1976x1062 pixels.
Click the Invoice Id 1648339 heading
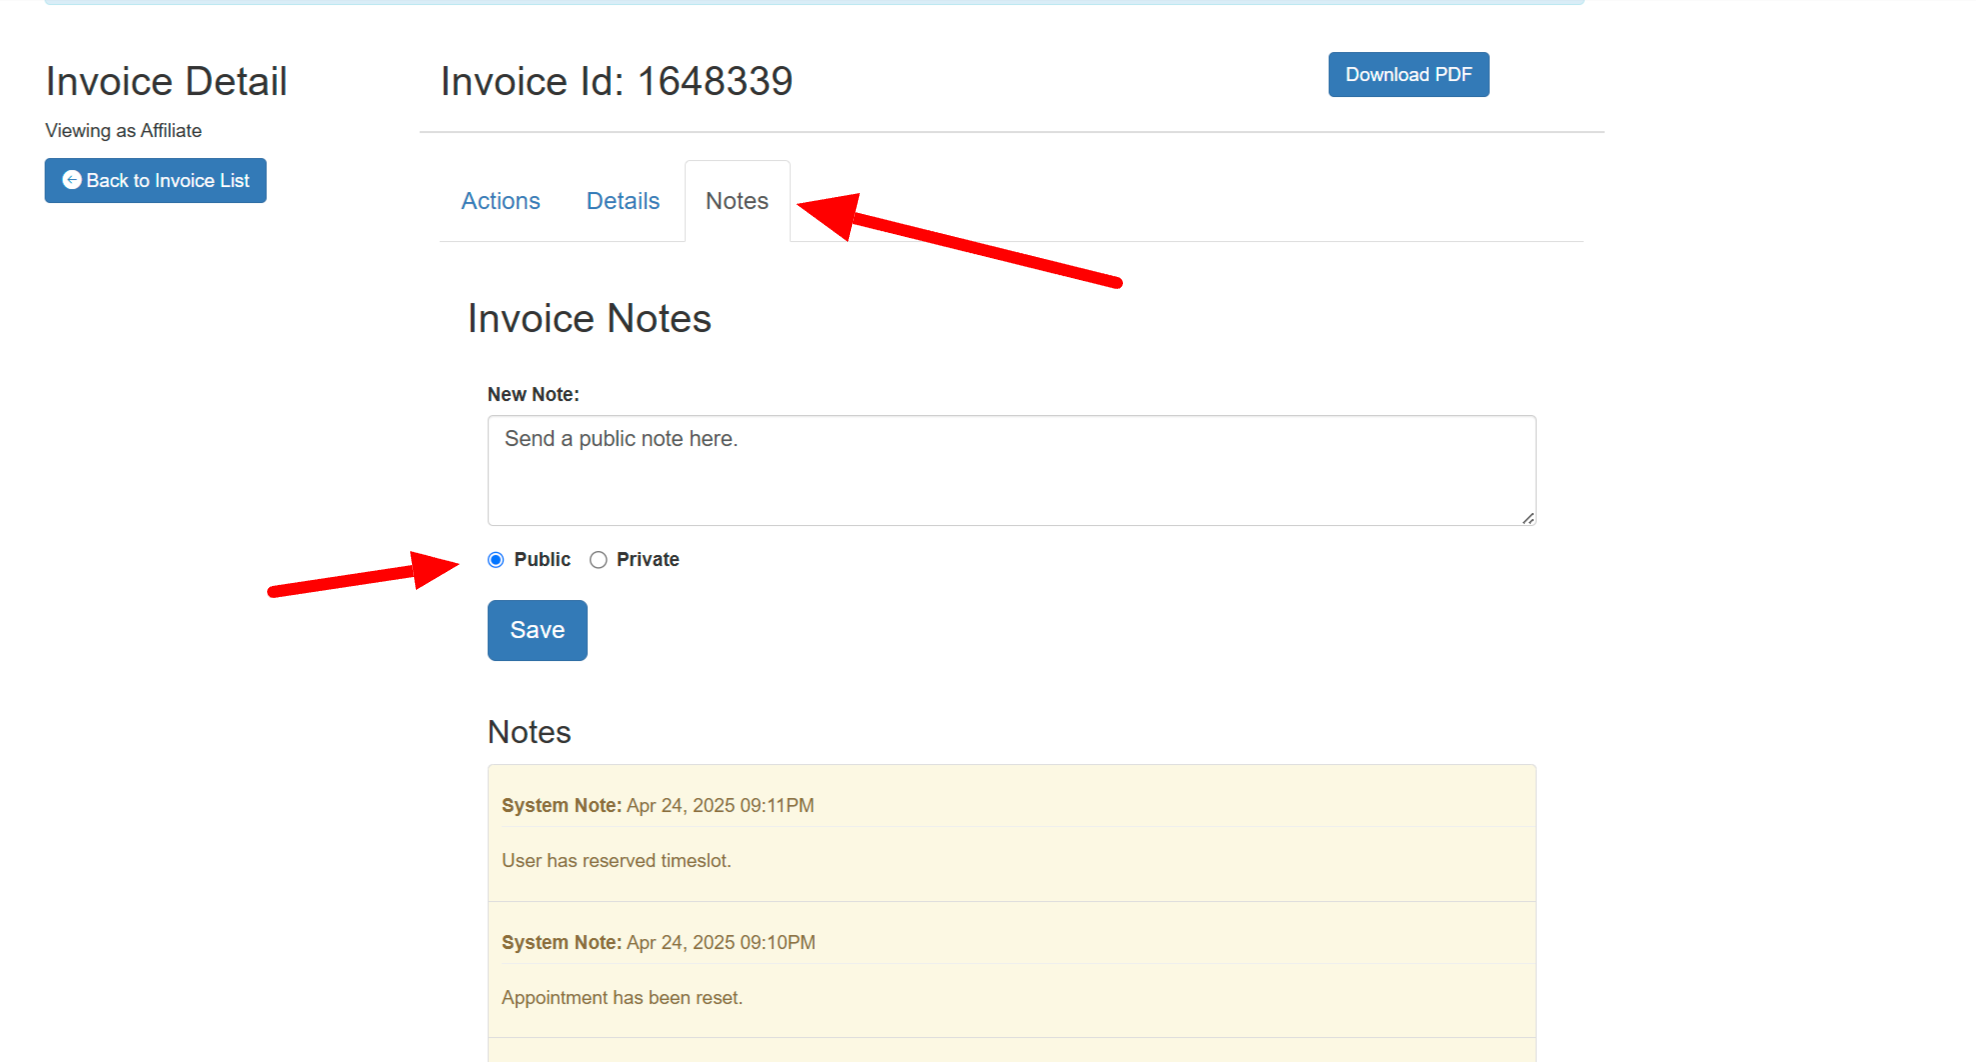[x=616, y=82]
